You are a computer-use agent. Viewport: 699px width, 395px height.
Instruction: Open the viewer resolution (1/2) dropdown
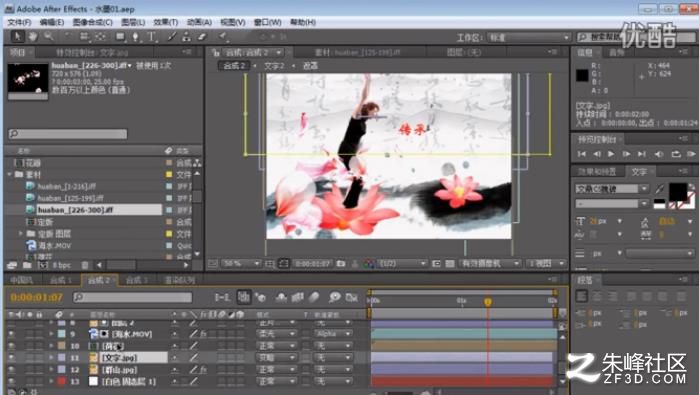(x=402, y=264)
